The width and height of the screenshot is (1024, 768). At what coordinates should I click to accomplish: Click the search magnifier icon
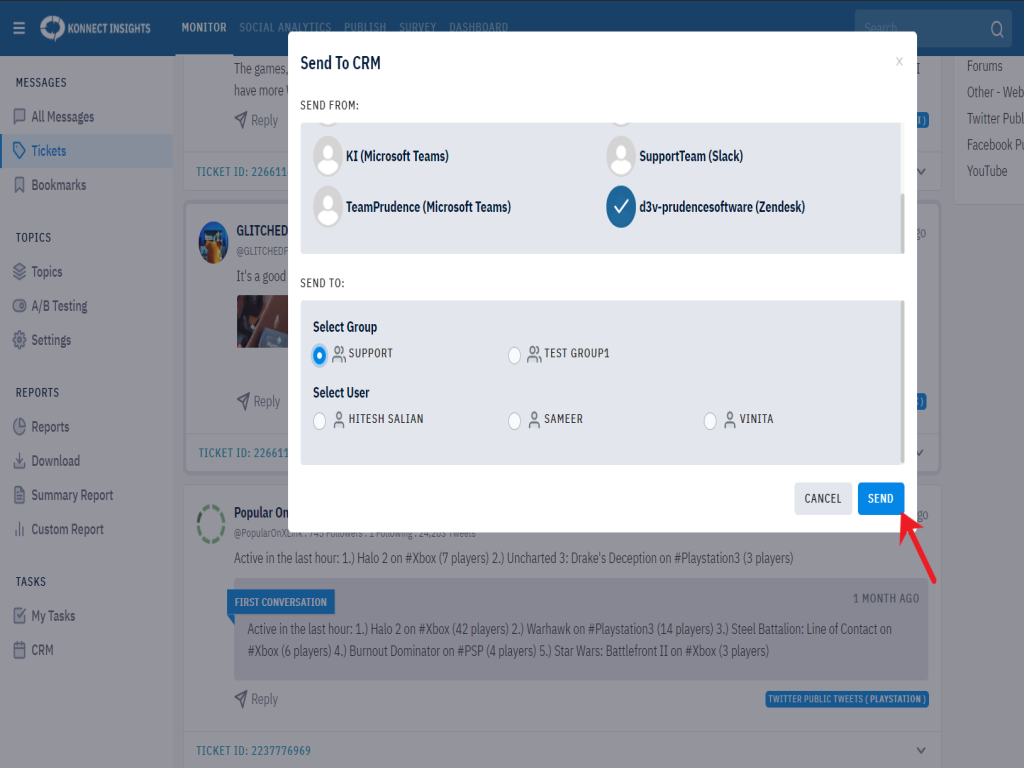point(997,29)
